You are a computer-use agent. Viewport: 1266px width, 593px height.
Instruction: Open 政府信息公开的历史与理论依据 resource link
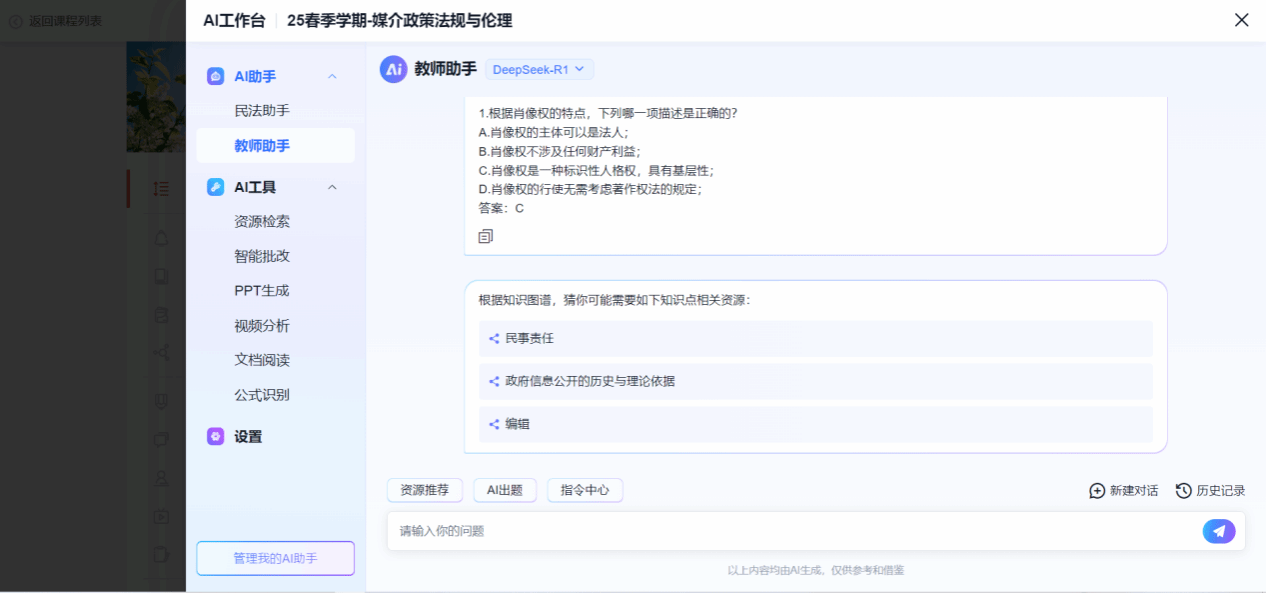(x=590, y=381)
